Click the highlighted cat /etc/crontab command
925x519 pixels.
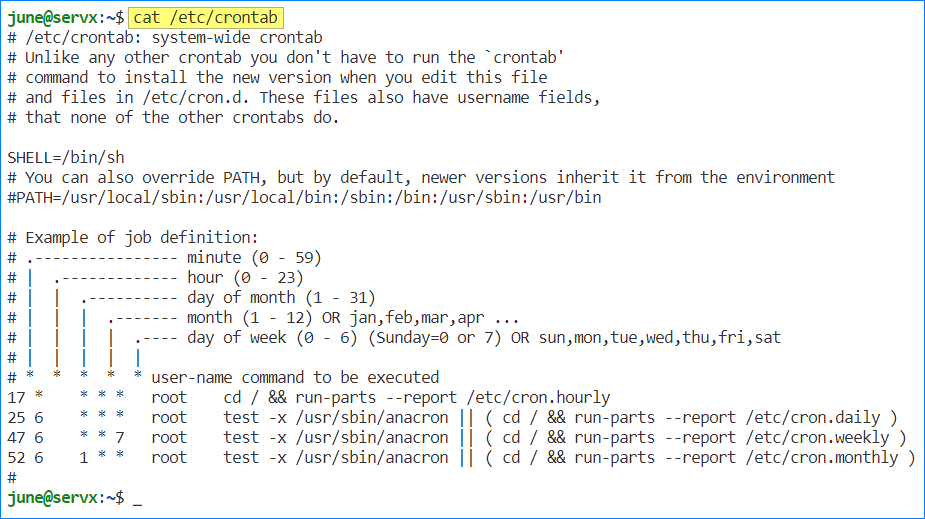pyautogui.click(x=206, y=17)
